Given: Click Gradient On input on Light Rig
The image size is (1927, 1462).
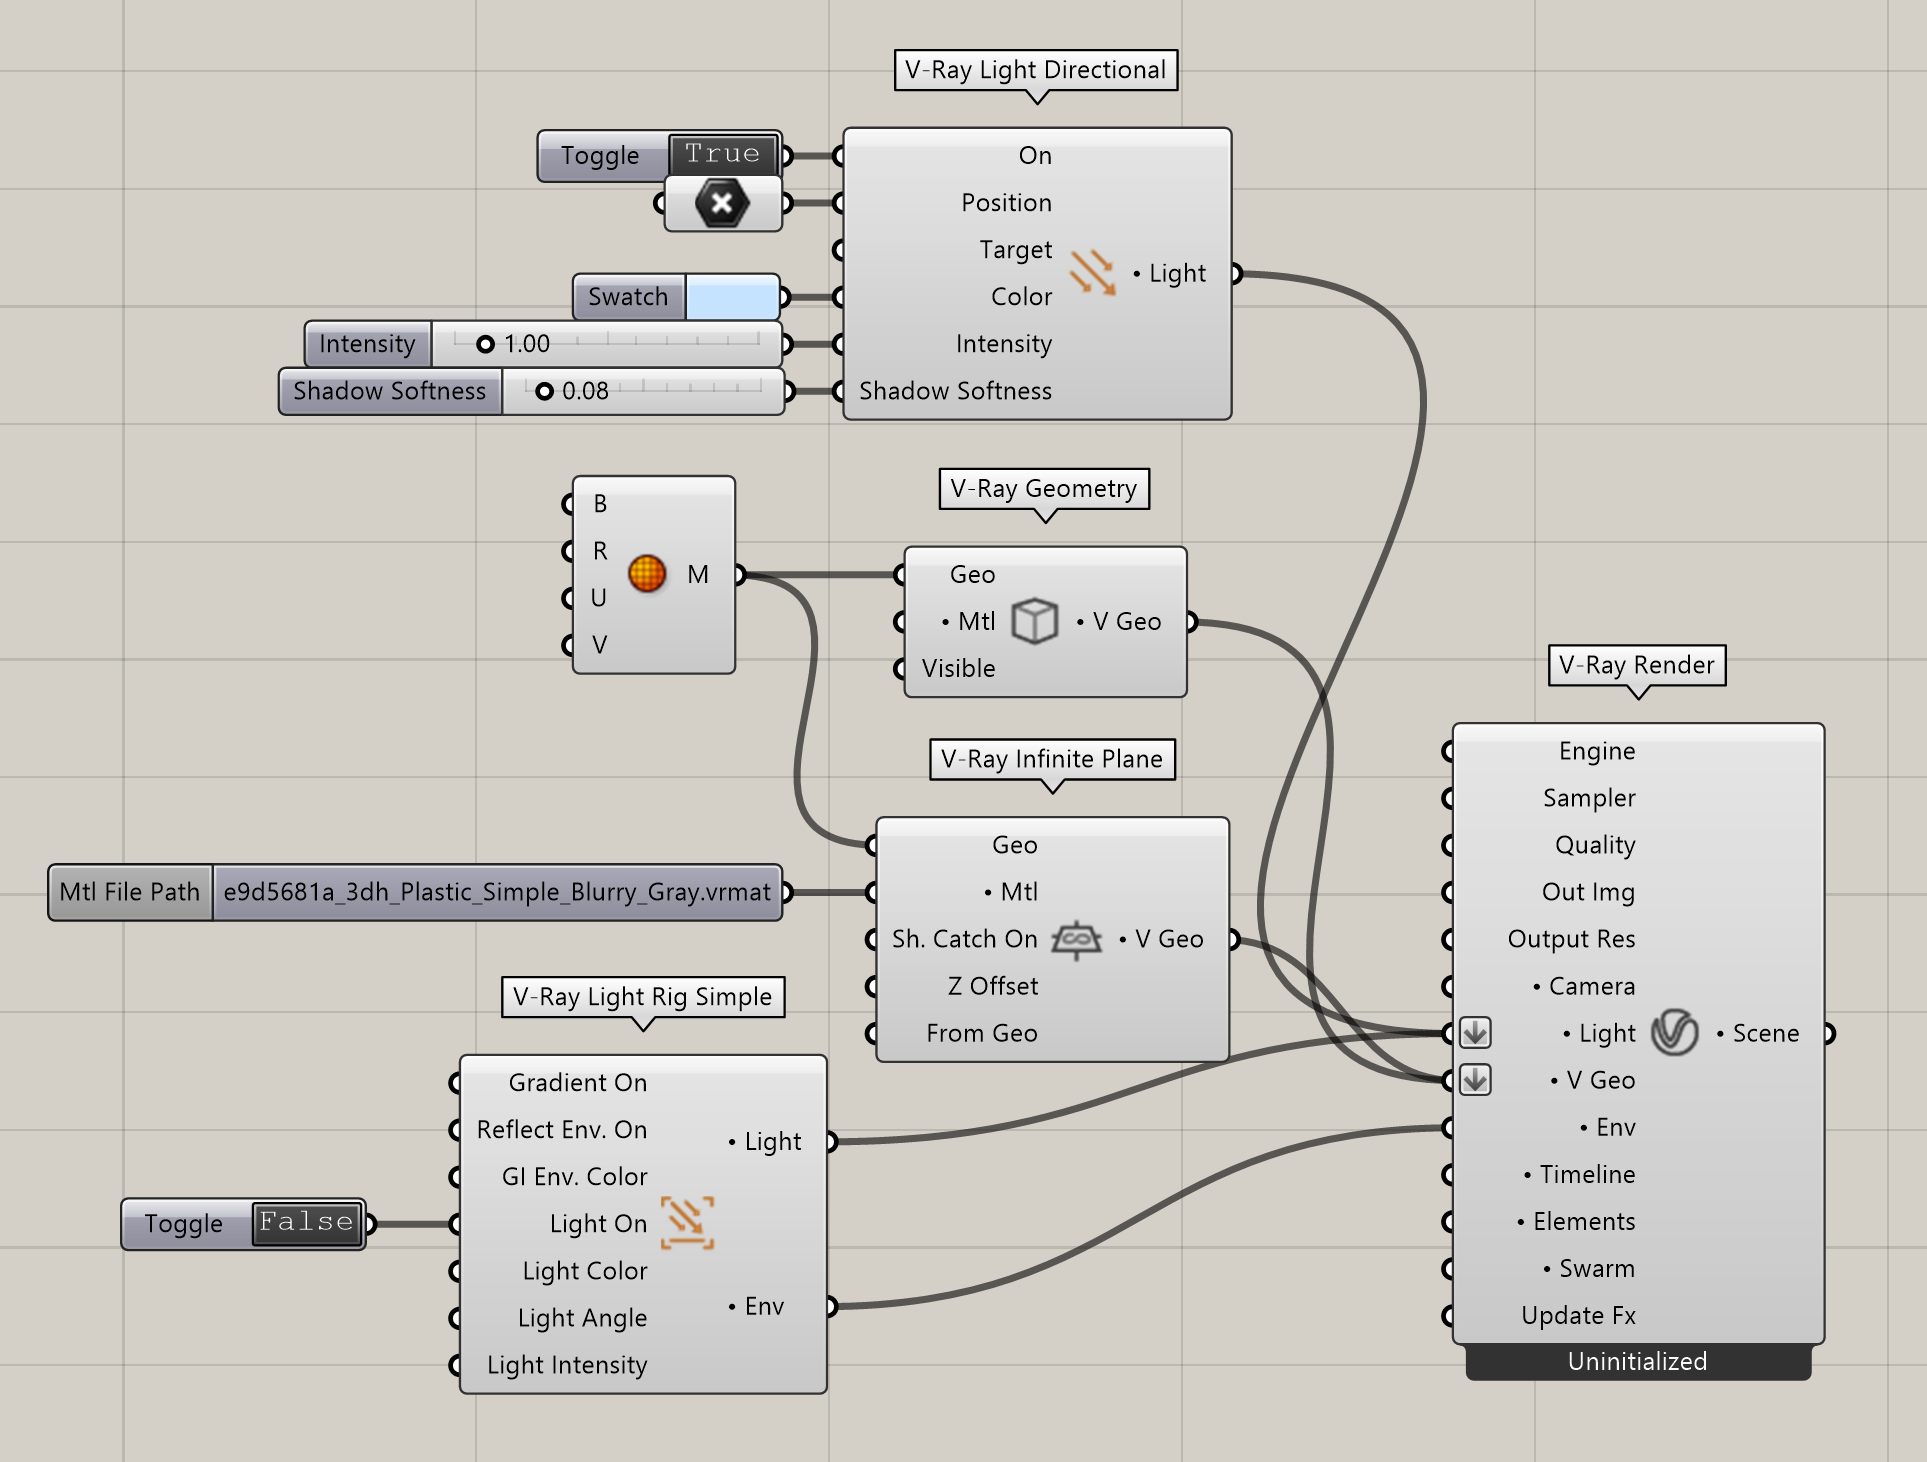Looking at the screenshot, I should [577, 1082].
